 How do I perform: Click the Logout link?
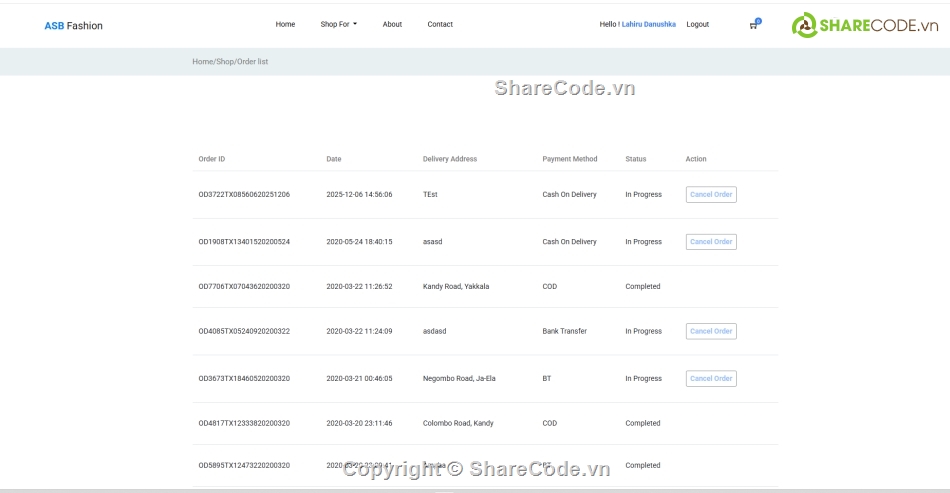(697, 24)
